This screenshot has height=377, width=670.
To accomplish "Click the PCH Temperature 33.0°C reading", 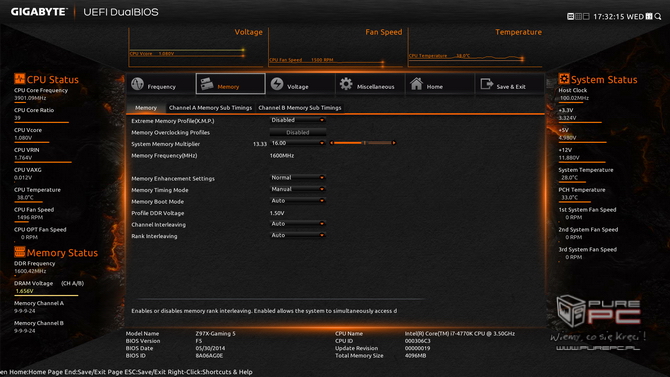I will [570, 197].
